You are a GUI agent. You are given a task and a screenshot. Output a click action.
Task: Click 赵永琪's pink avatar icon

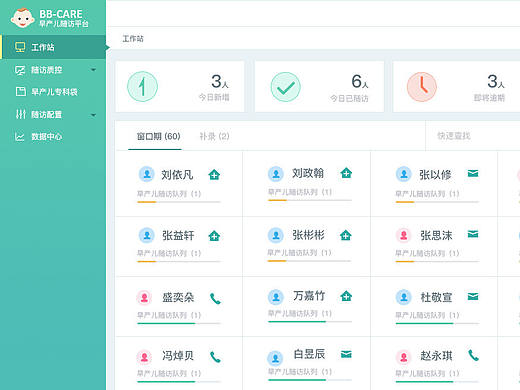click(403, 357)
